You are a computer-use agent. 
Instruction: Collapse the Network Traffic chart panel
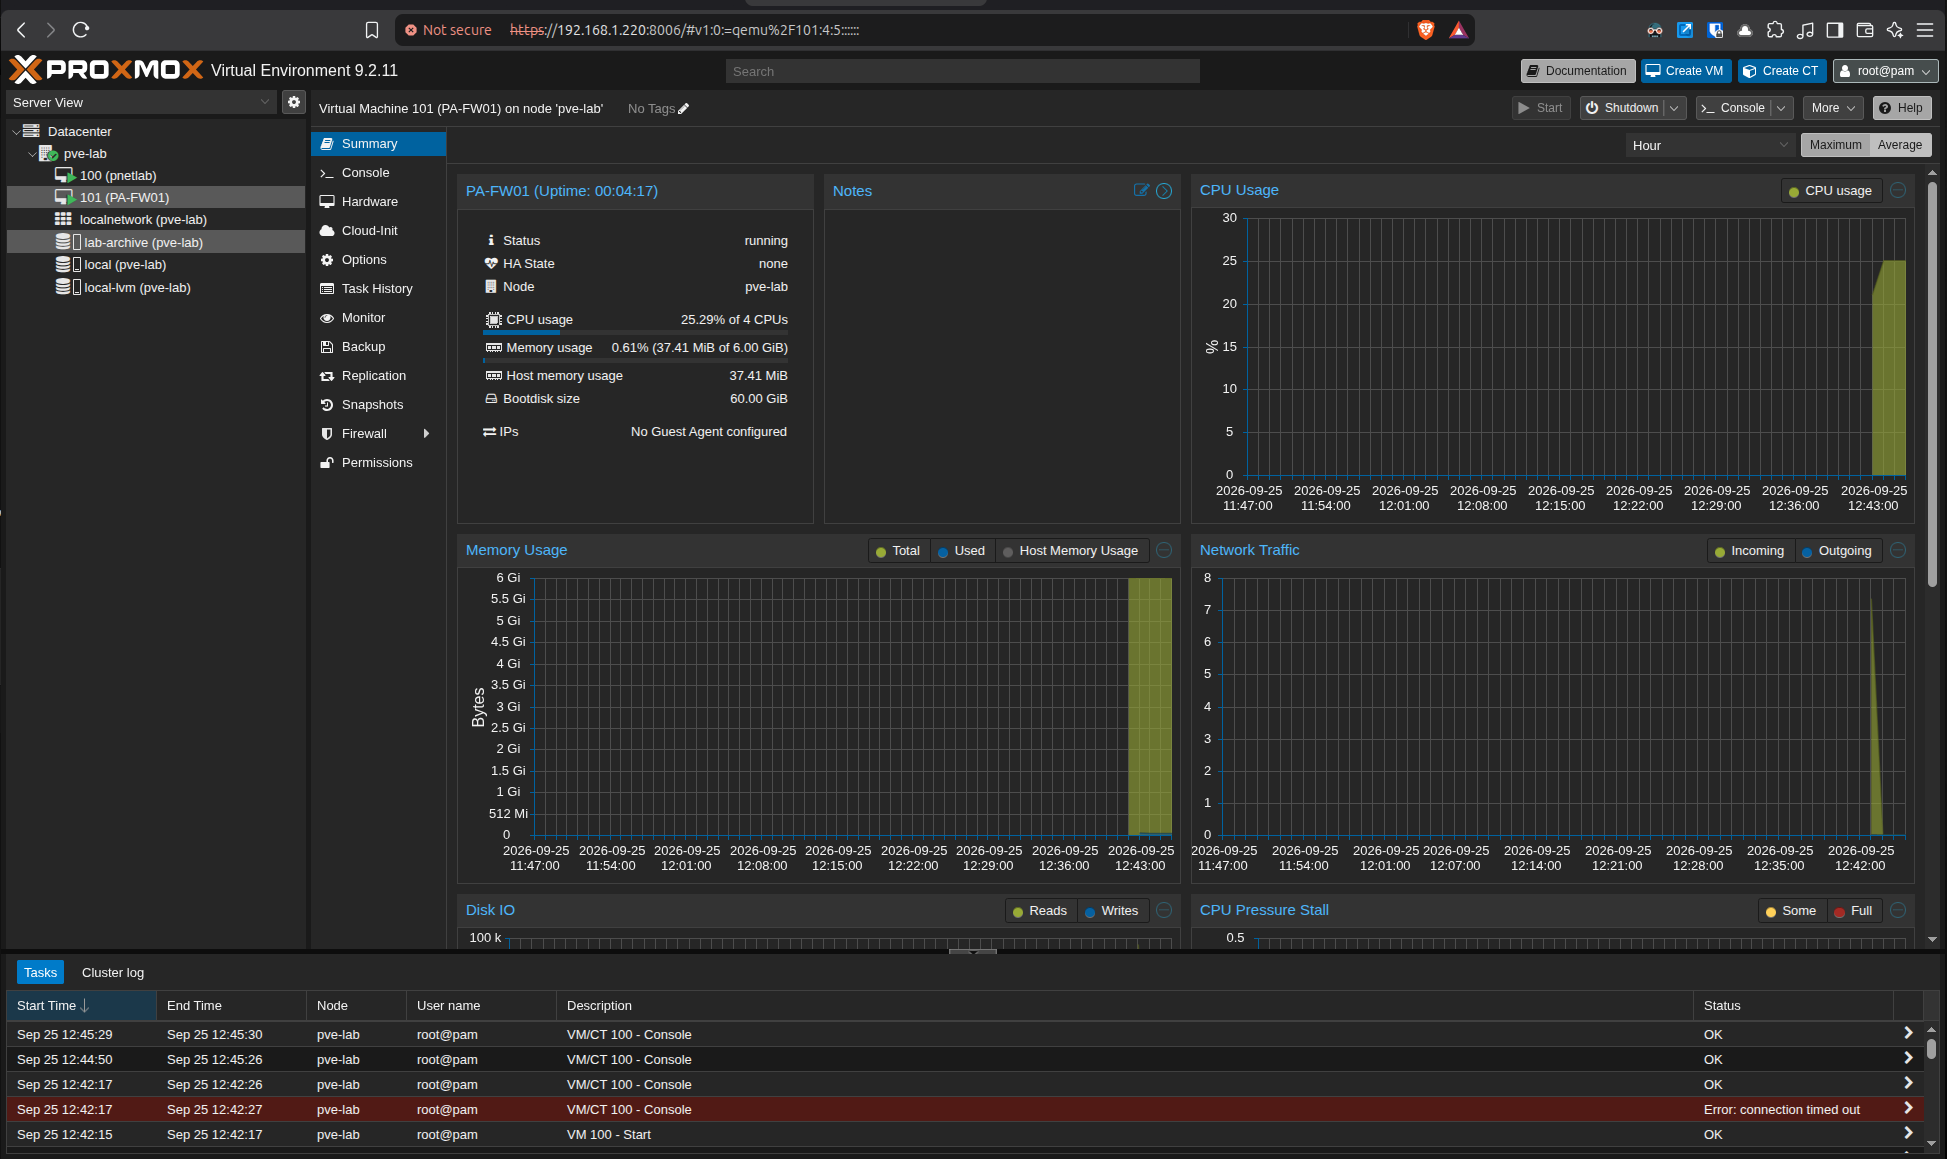1898,550
